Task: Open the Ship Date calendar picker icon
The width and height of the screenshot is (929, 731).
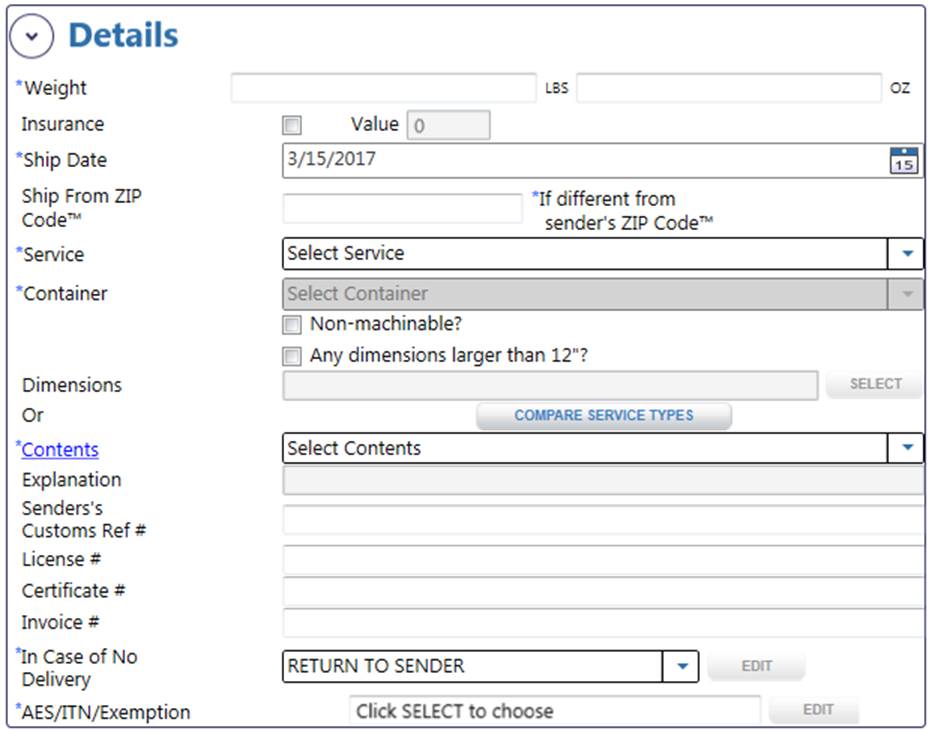Action: pyautogui.click(x=904, y=160)
